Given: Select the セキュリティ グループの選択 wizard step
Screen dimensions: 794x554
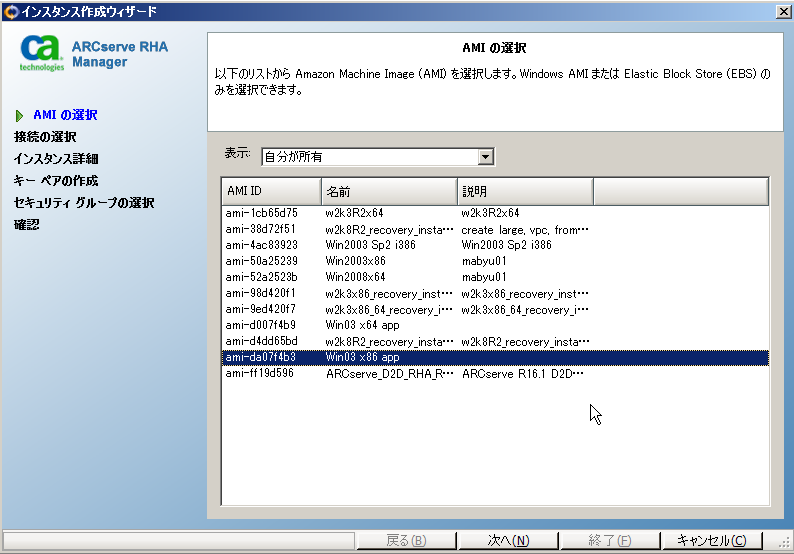Looking at the screenshot, I should 84,203.
